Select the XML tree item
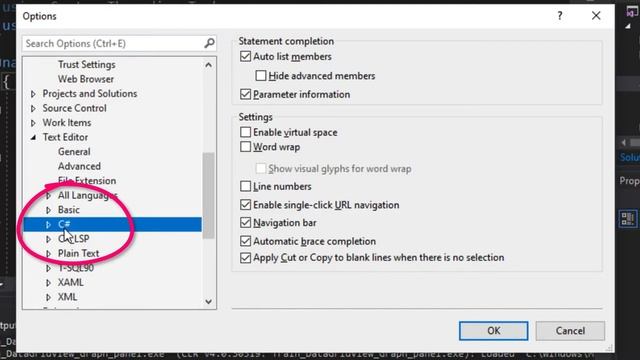The height and width of the screenshot is (360, 640). (67, 297)
